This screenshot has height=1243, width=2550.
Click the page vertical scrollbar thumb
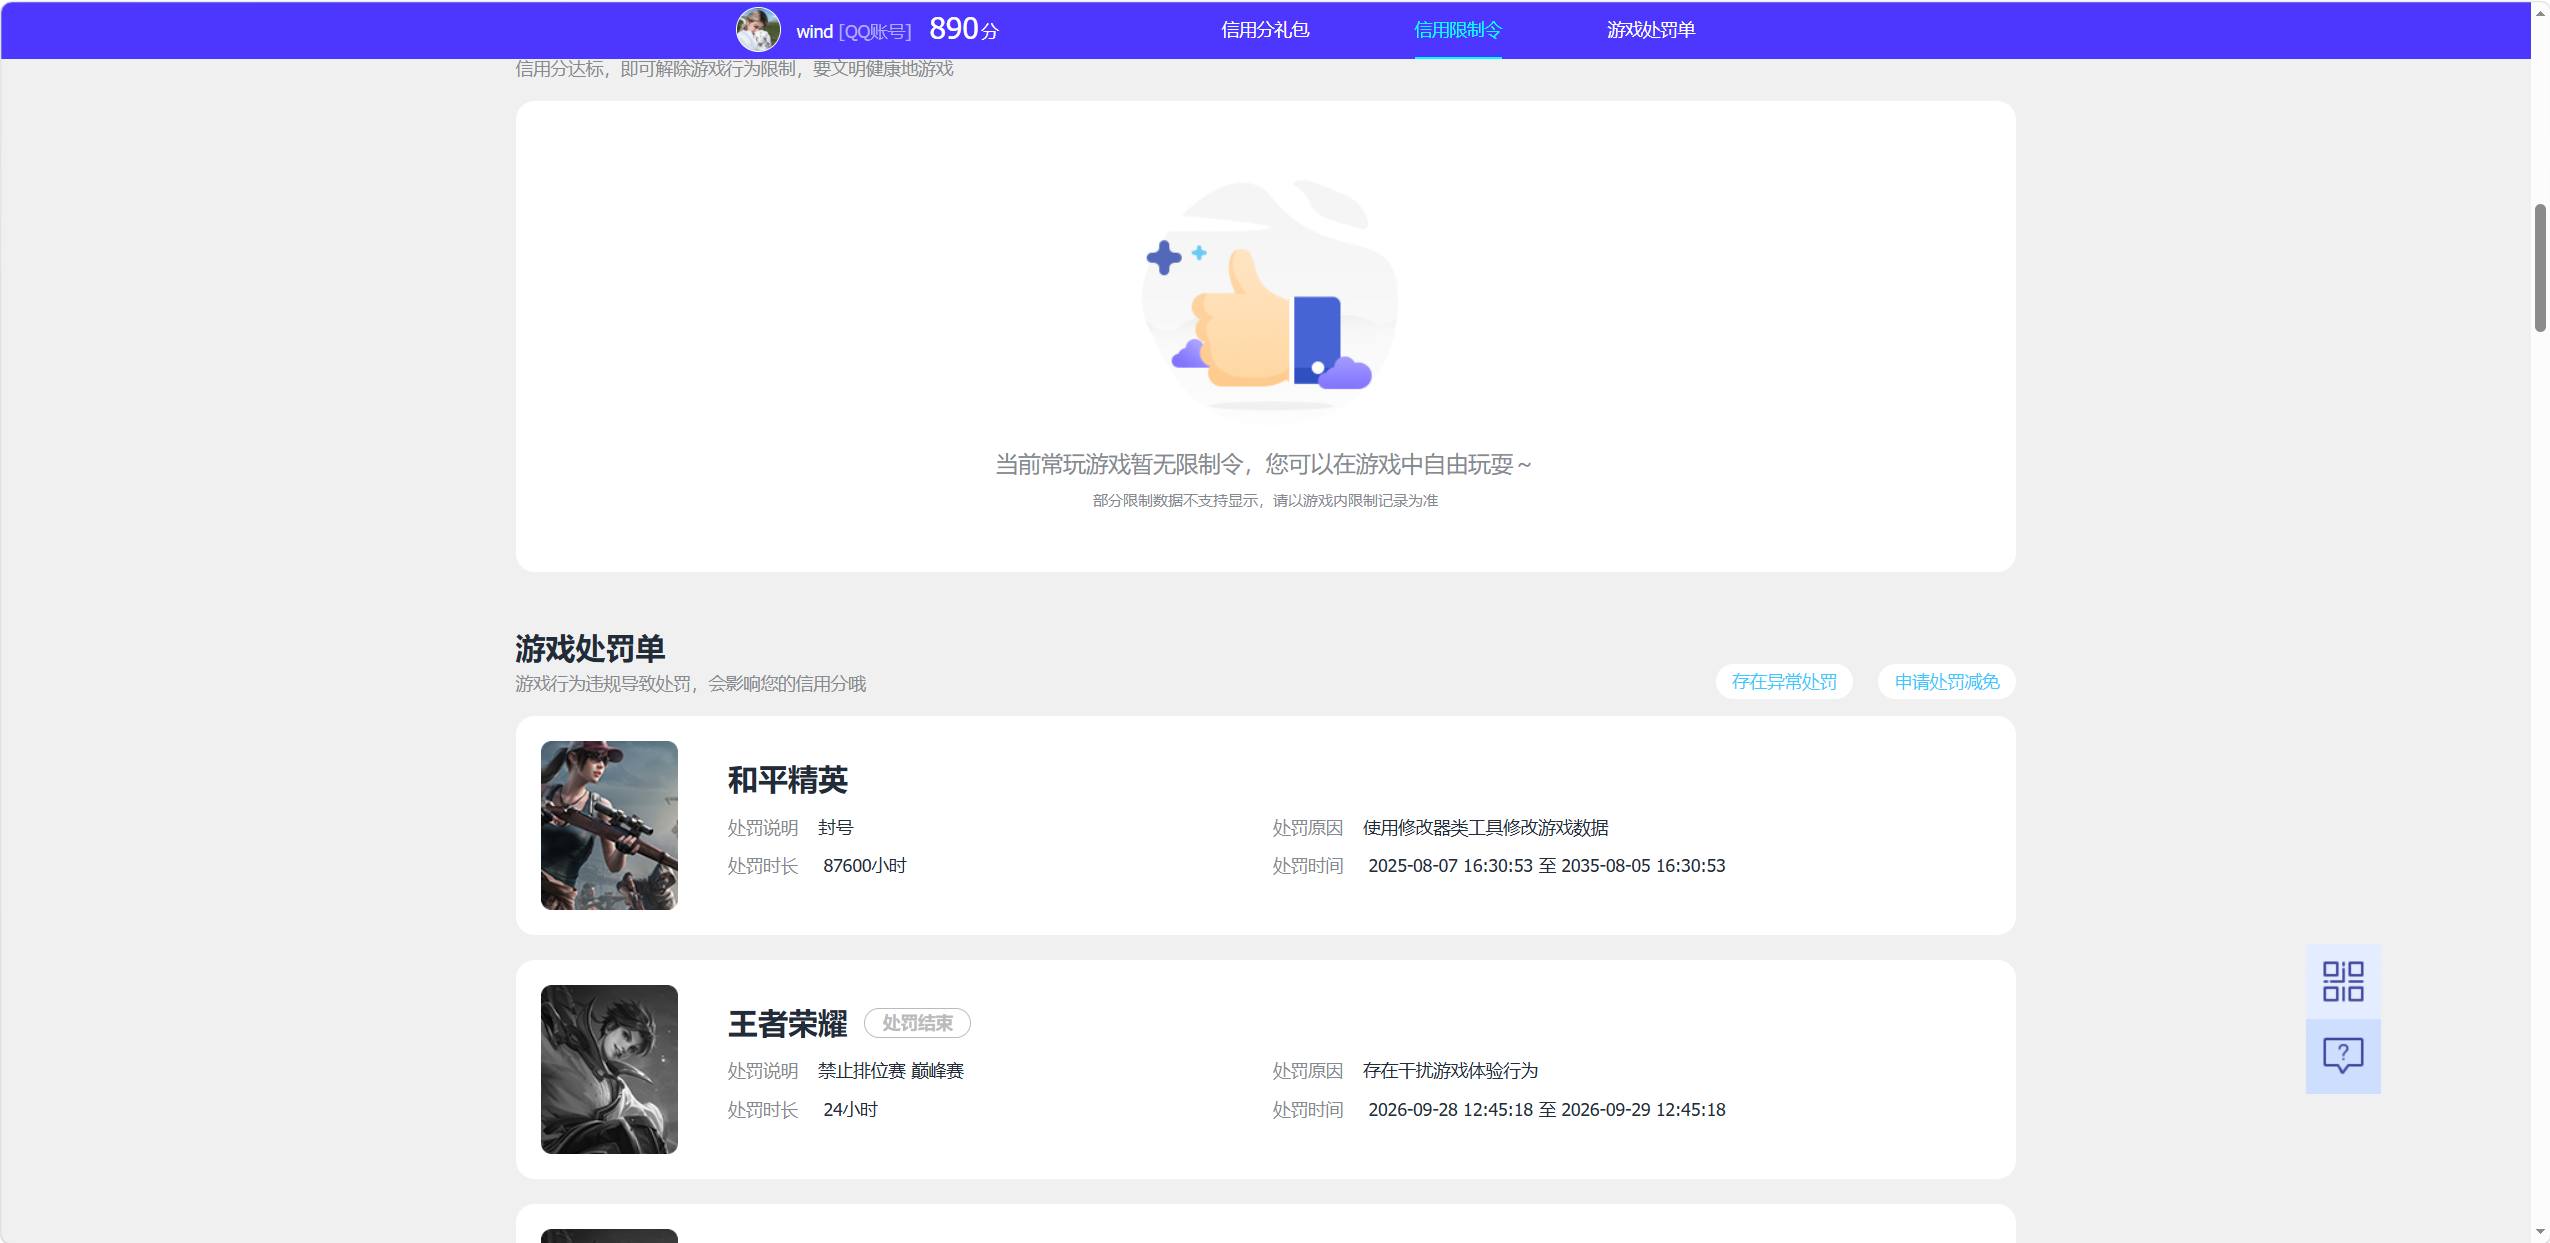click(2540, 268)
